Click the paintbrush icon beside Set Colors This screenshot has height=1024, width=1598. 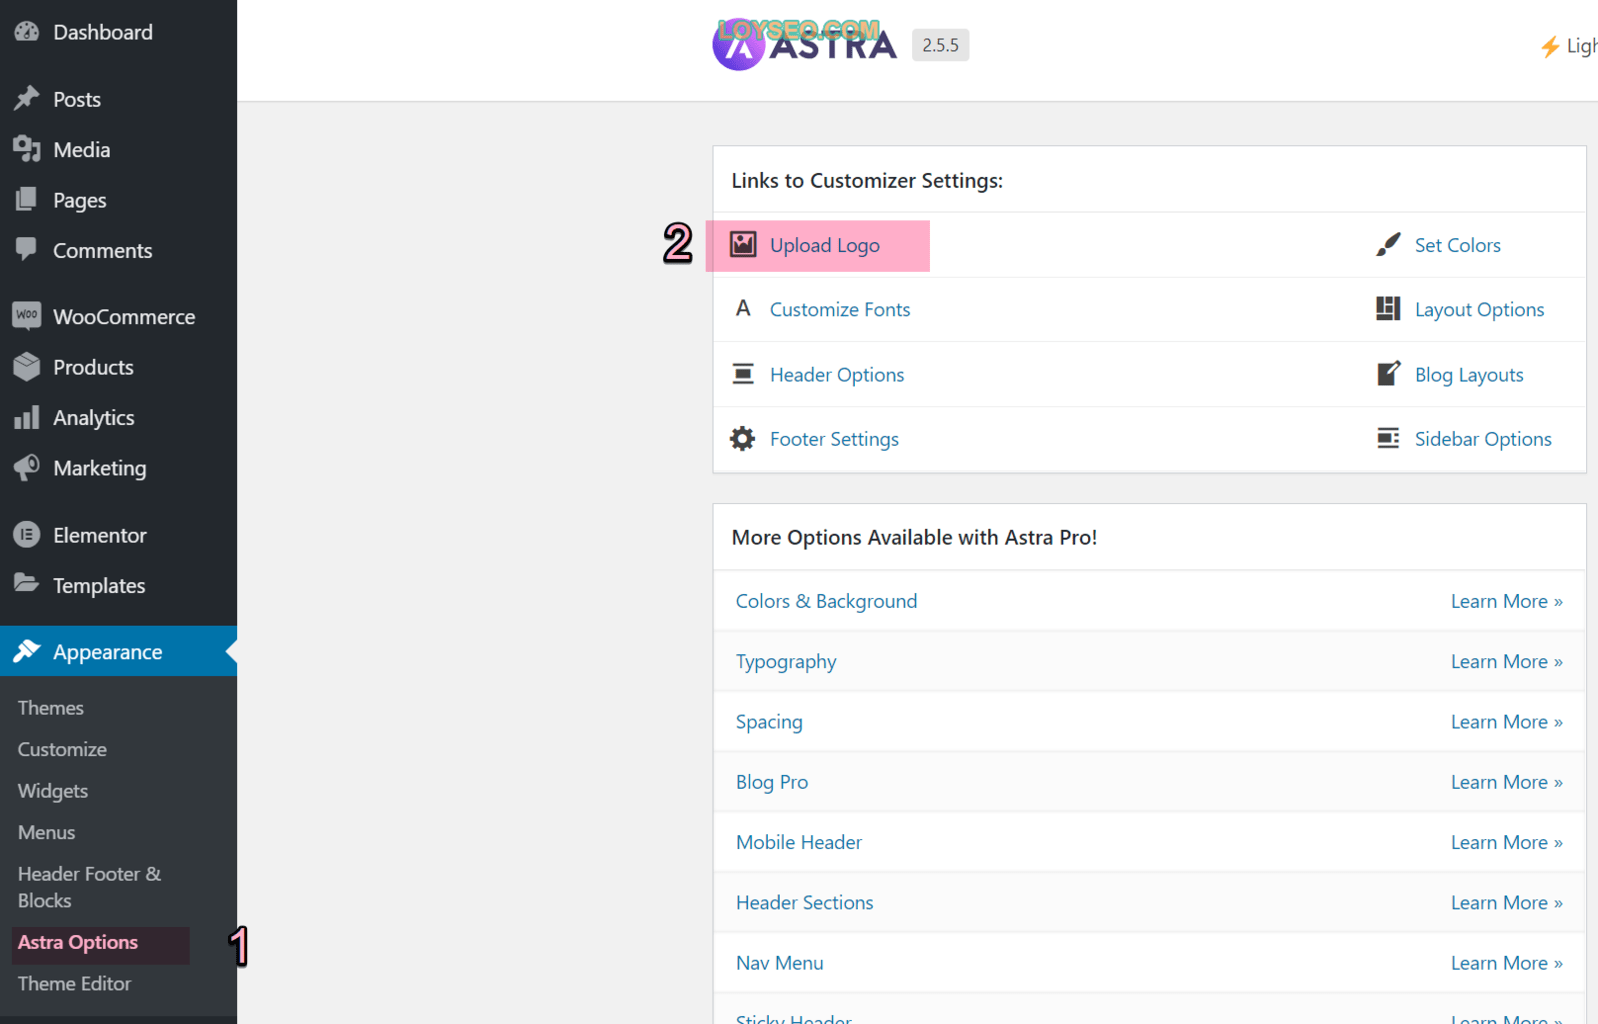1388,245
